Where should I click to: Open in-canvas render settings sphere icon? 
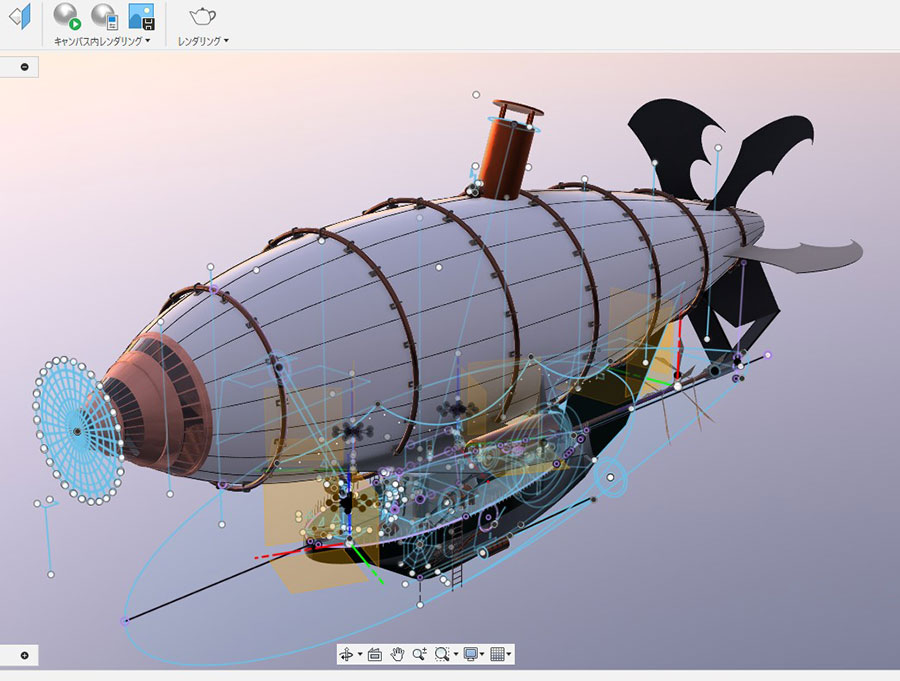[104, 16]
